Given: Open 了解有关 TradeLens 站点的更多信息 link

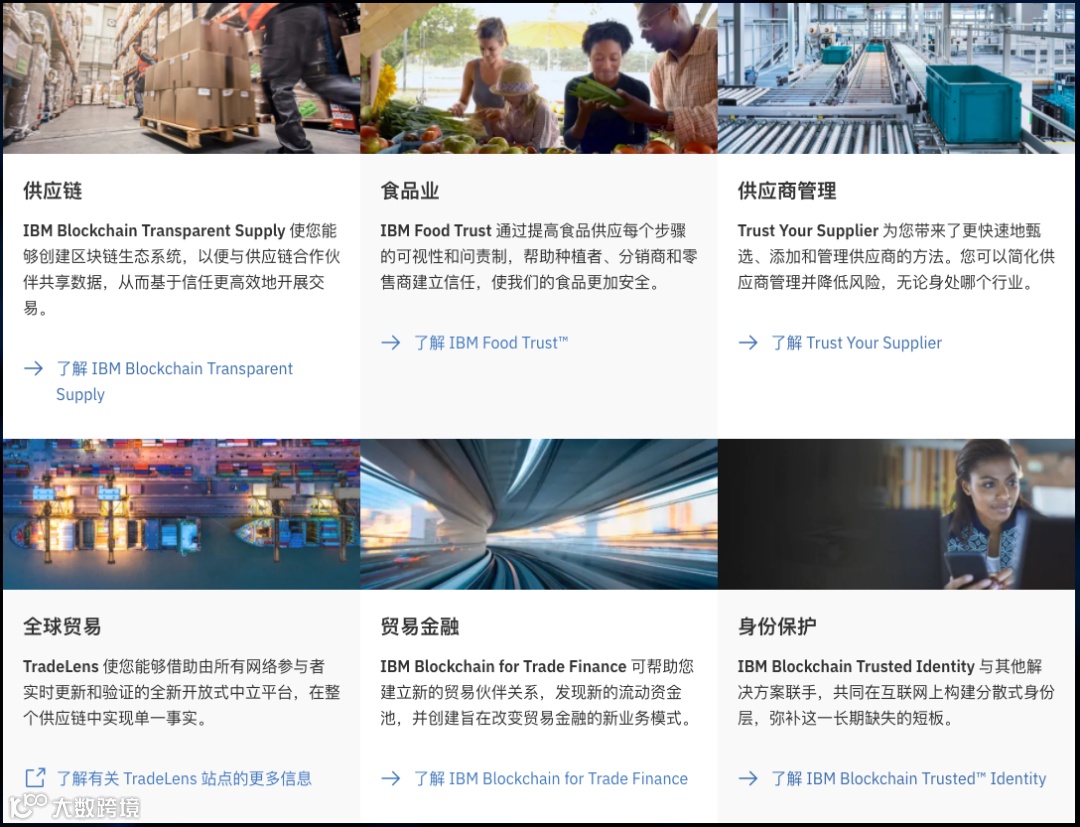Looking at the screenshot, I should tap(184, 778).
